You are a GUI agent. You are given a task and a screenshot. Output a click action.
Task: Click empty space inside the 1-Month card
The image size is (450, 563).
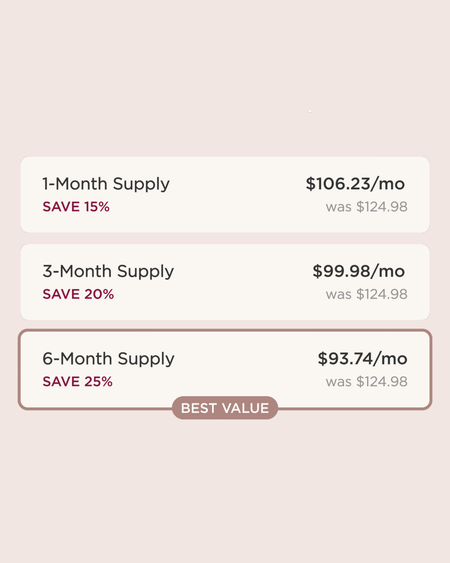click(x=237, y=195)
